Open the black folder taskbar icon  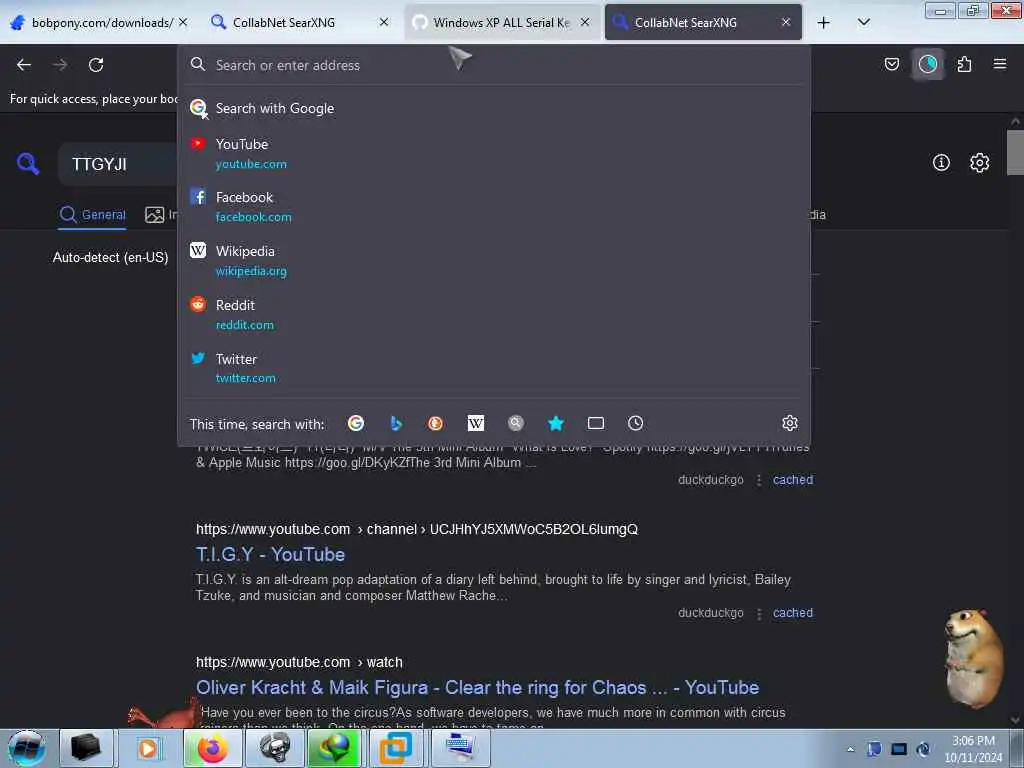tap(86, 748)
